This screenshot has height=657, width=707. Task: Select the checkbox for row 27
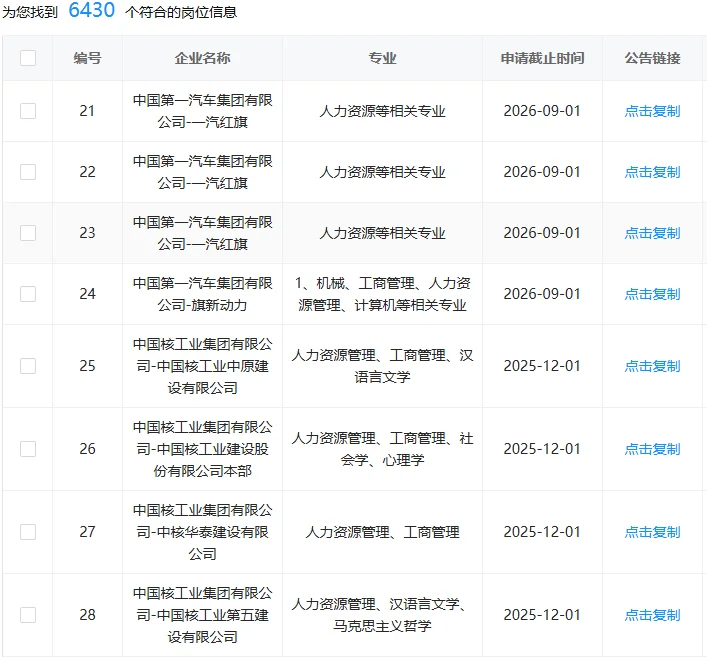click(x=28, y=532)
